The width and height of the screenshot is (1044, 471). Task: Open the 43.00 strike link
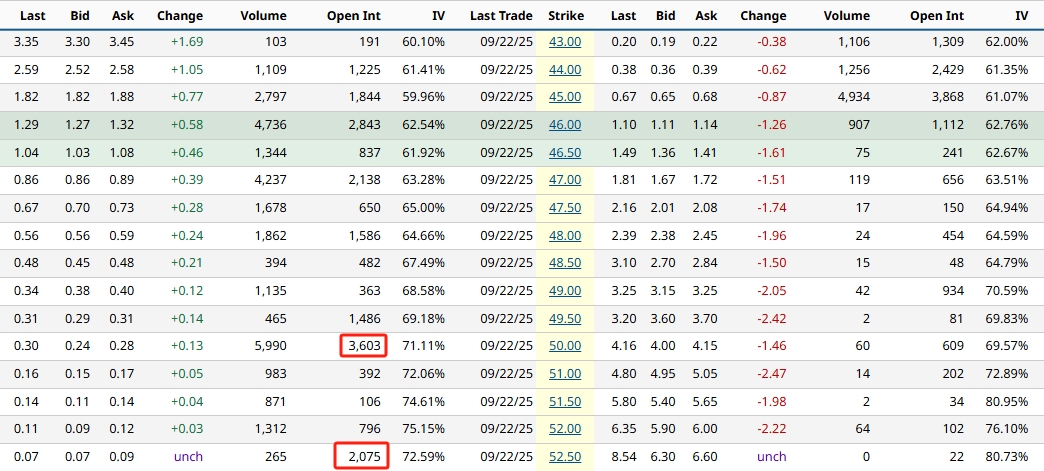tap(564, 42)
